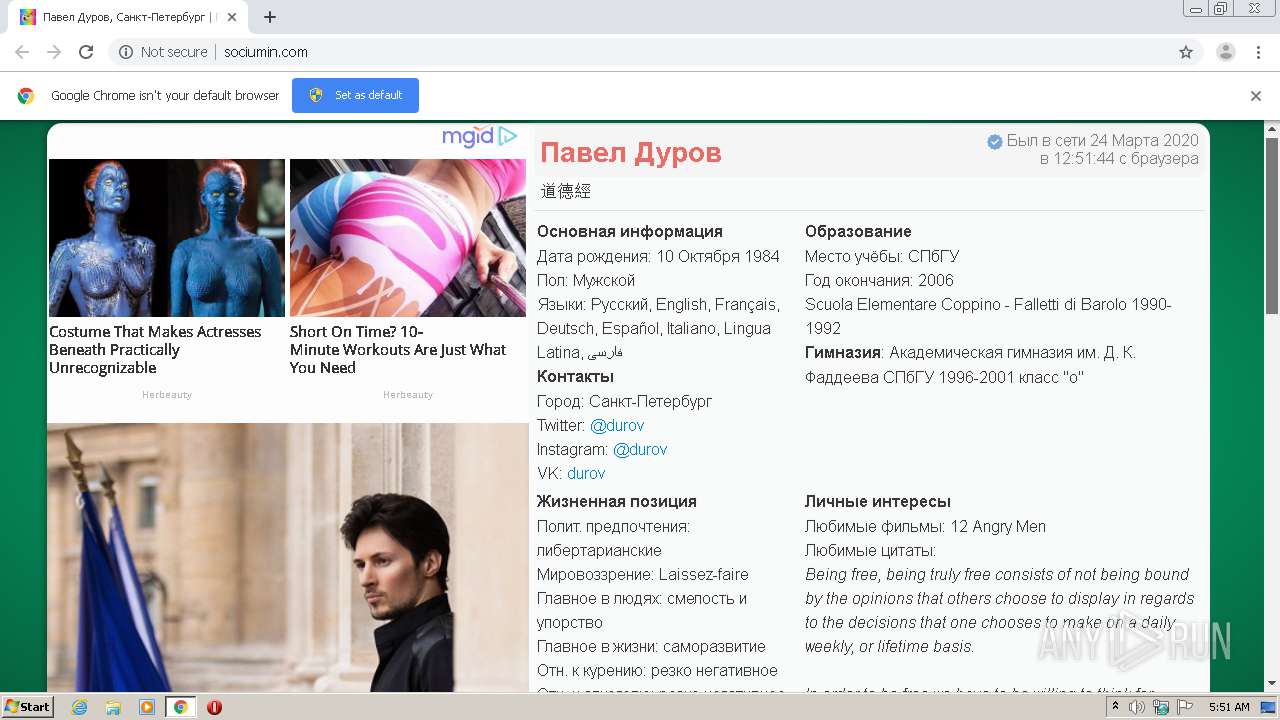Click the verified badge next to last-seen text
The image size is (1280, 720).
[994, 142]
